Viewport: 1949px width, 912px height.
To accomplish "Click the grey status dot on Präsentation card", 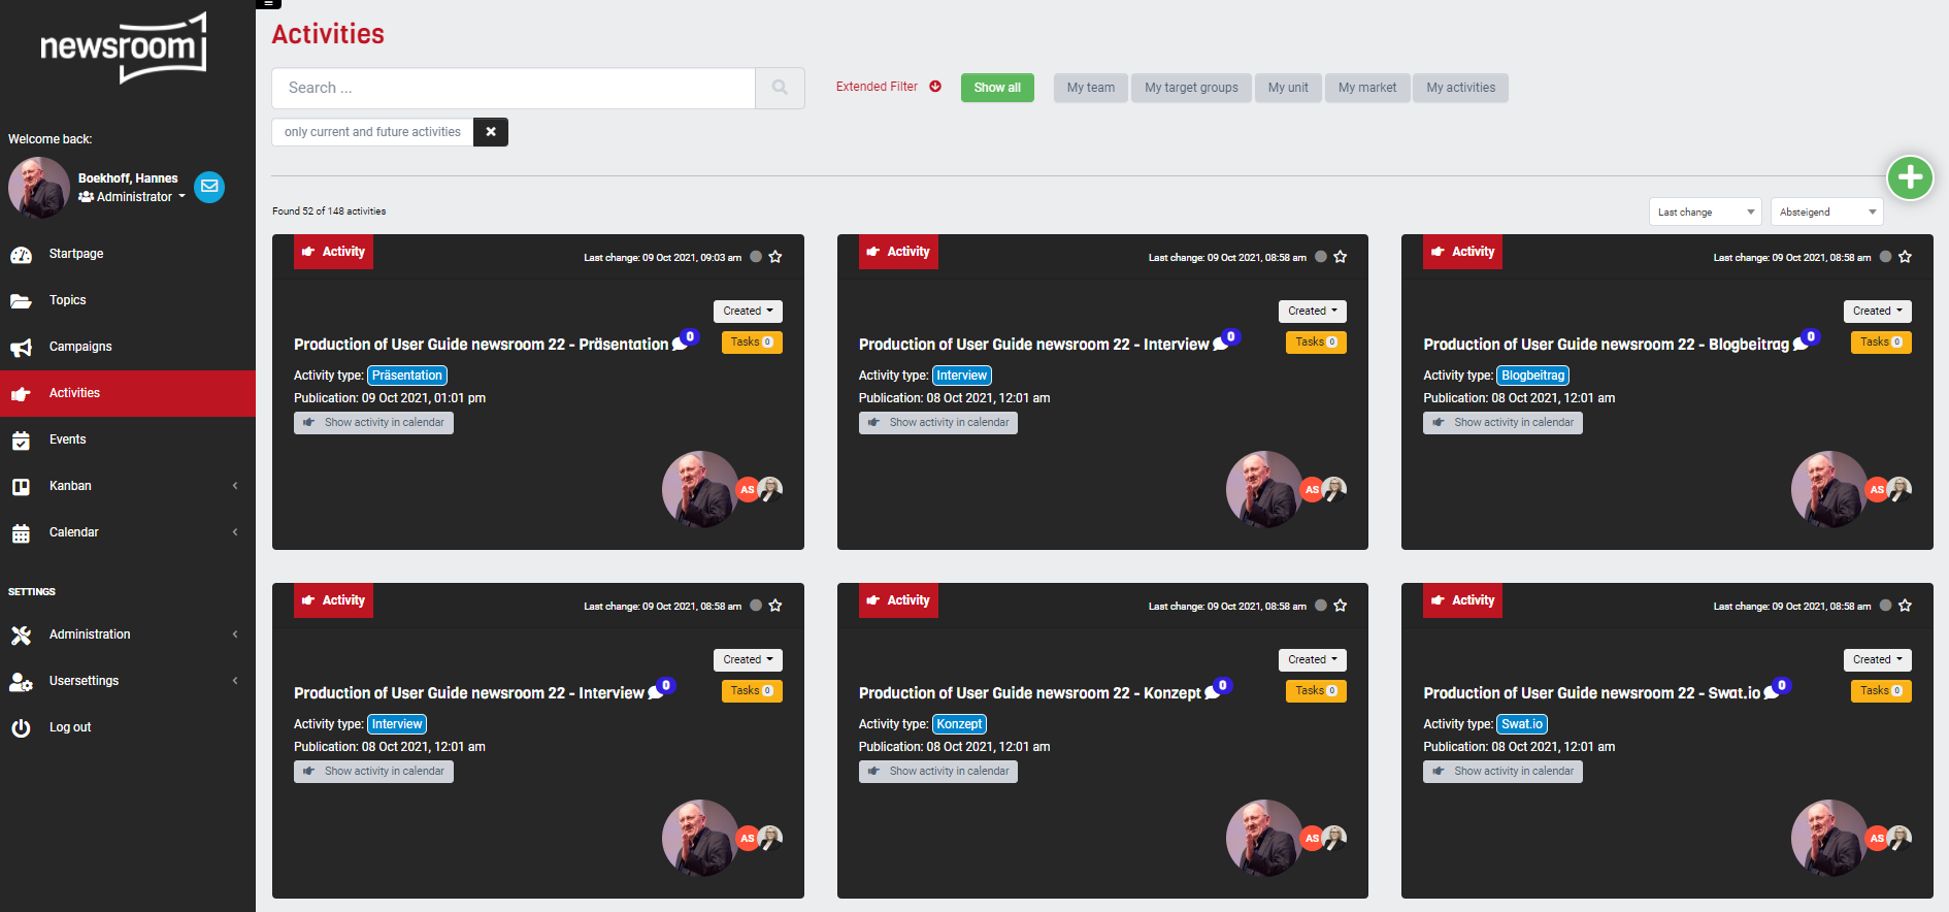I will point(756,257).
